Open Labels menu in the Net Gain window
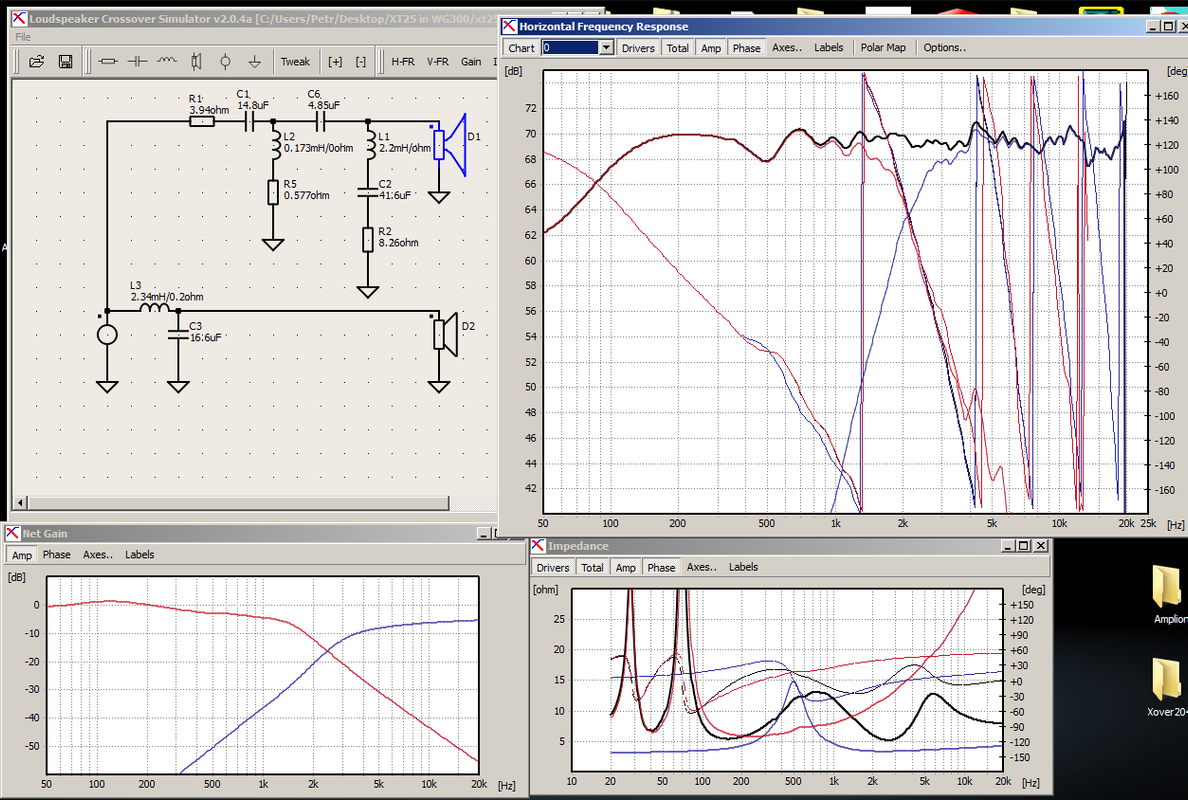1188x800 pixels. tap(139, 555)
